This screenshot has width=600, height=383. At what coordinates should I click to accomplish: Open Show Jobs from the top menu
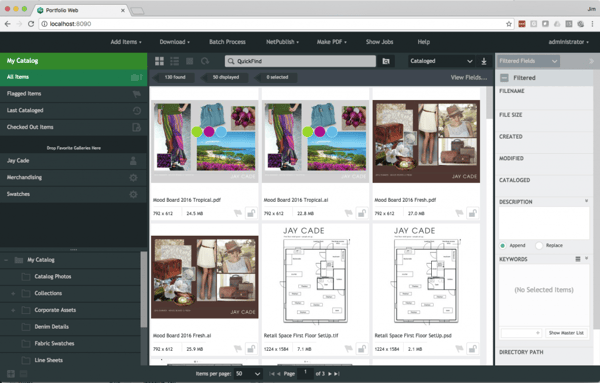[x=379, y=42]
